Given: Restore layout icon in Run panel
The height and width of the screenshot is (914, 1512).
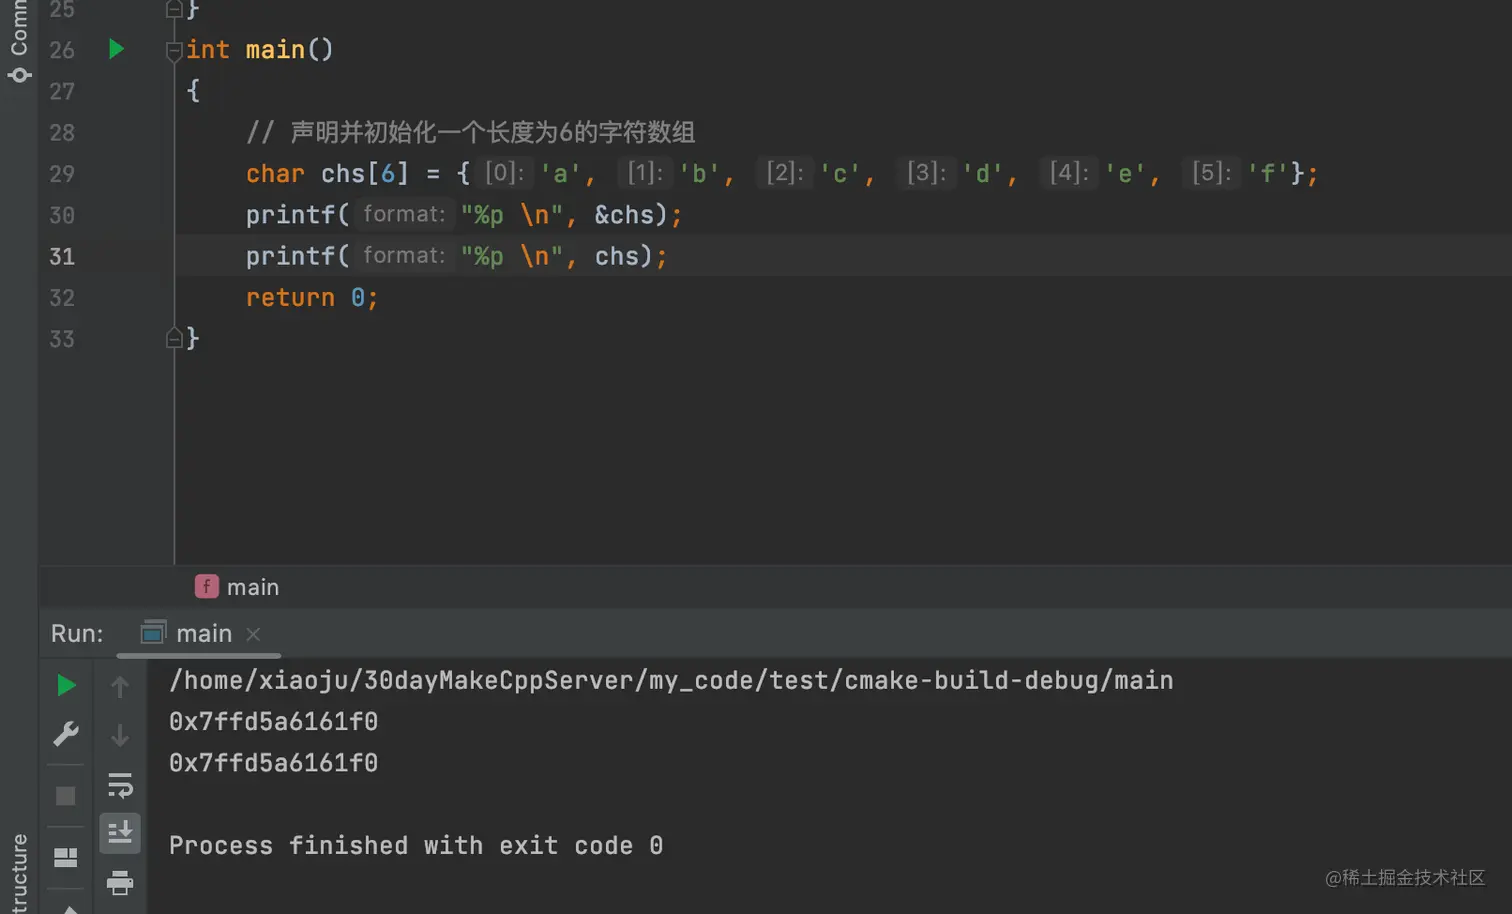Looking at the screenshot, I should pyautogui.click(x=66, y=857).
